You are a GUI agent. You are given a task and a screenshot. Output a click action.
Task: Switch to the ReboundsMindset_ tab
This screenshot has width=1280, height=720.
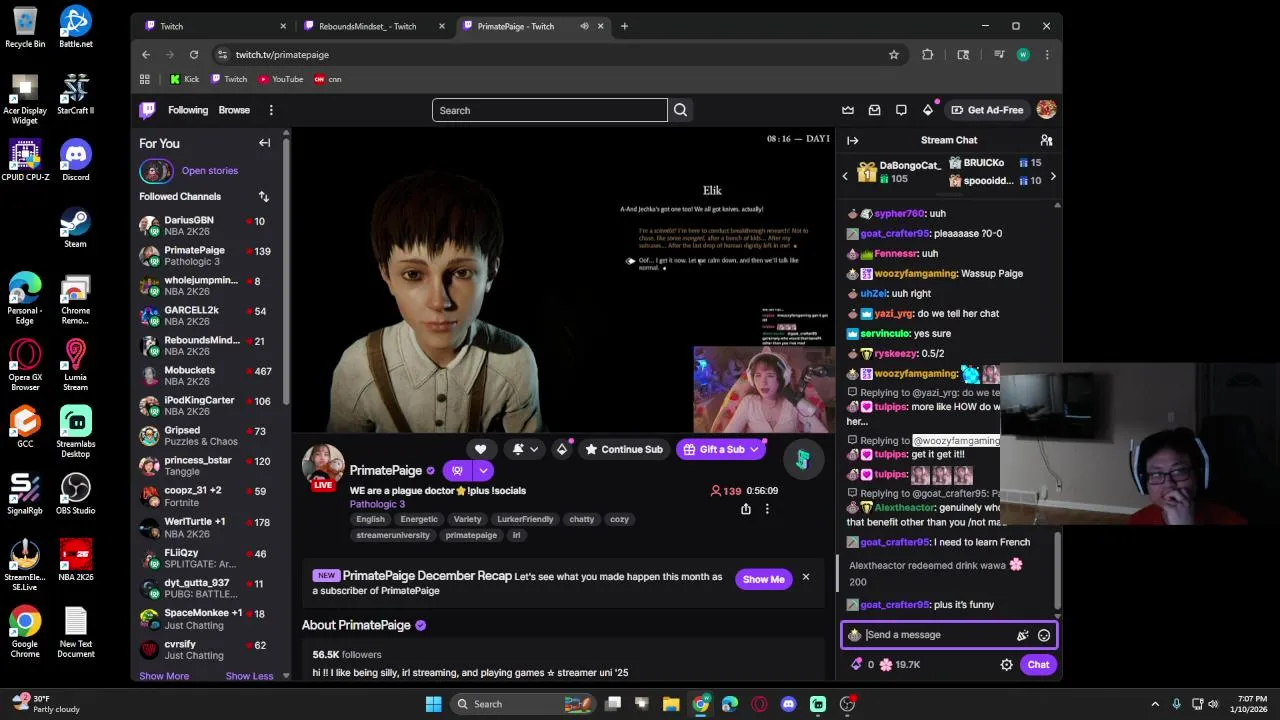[372, 26]
